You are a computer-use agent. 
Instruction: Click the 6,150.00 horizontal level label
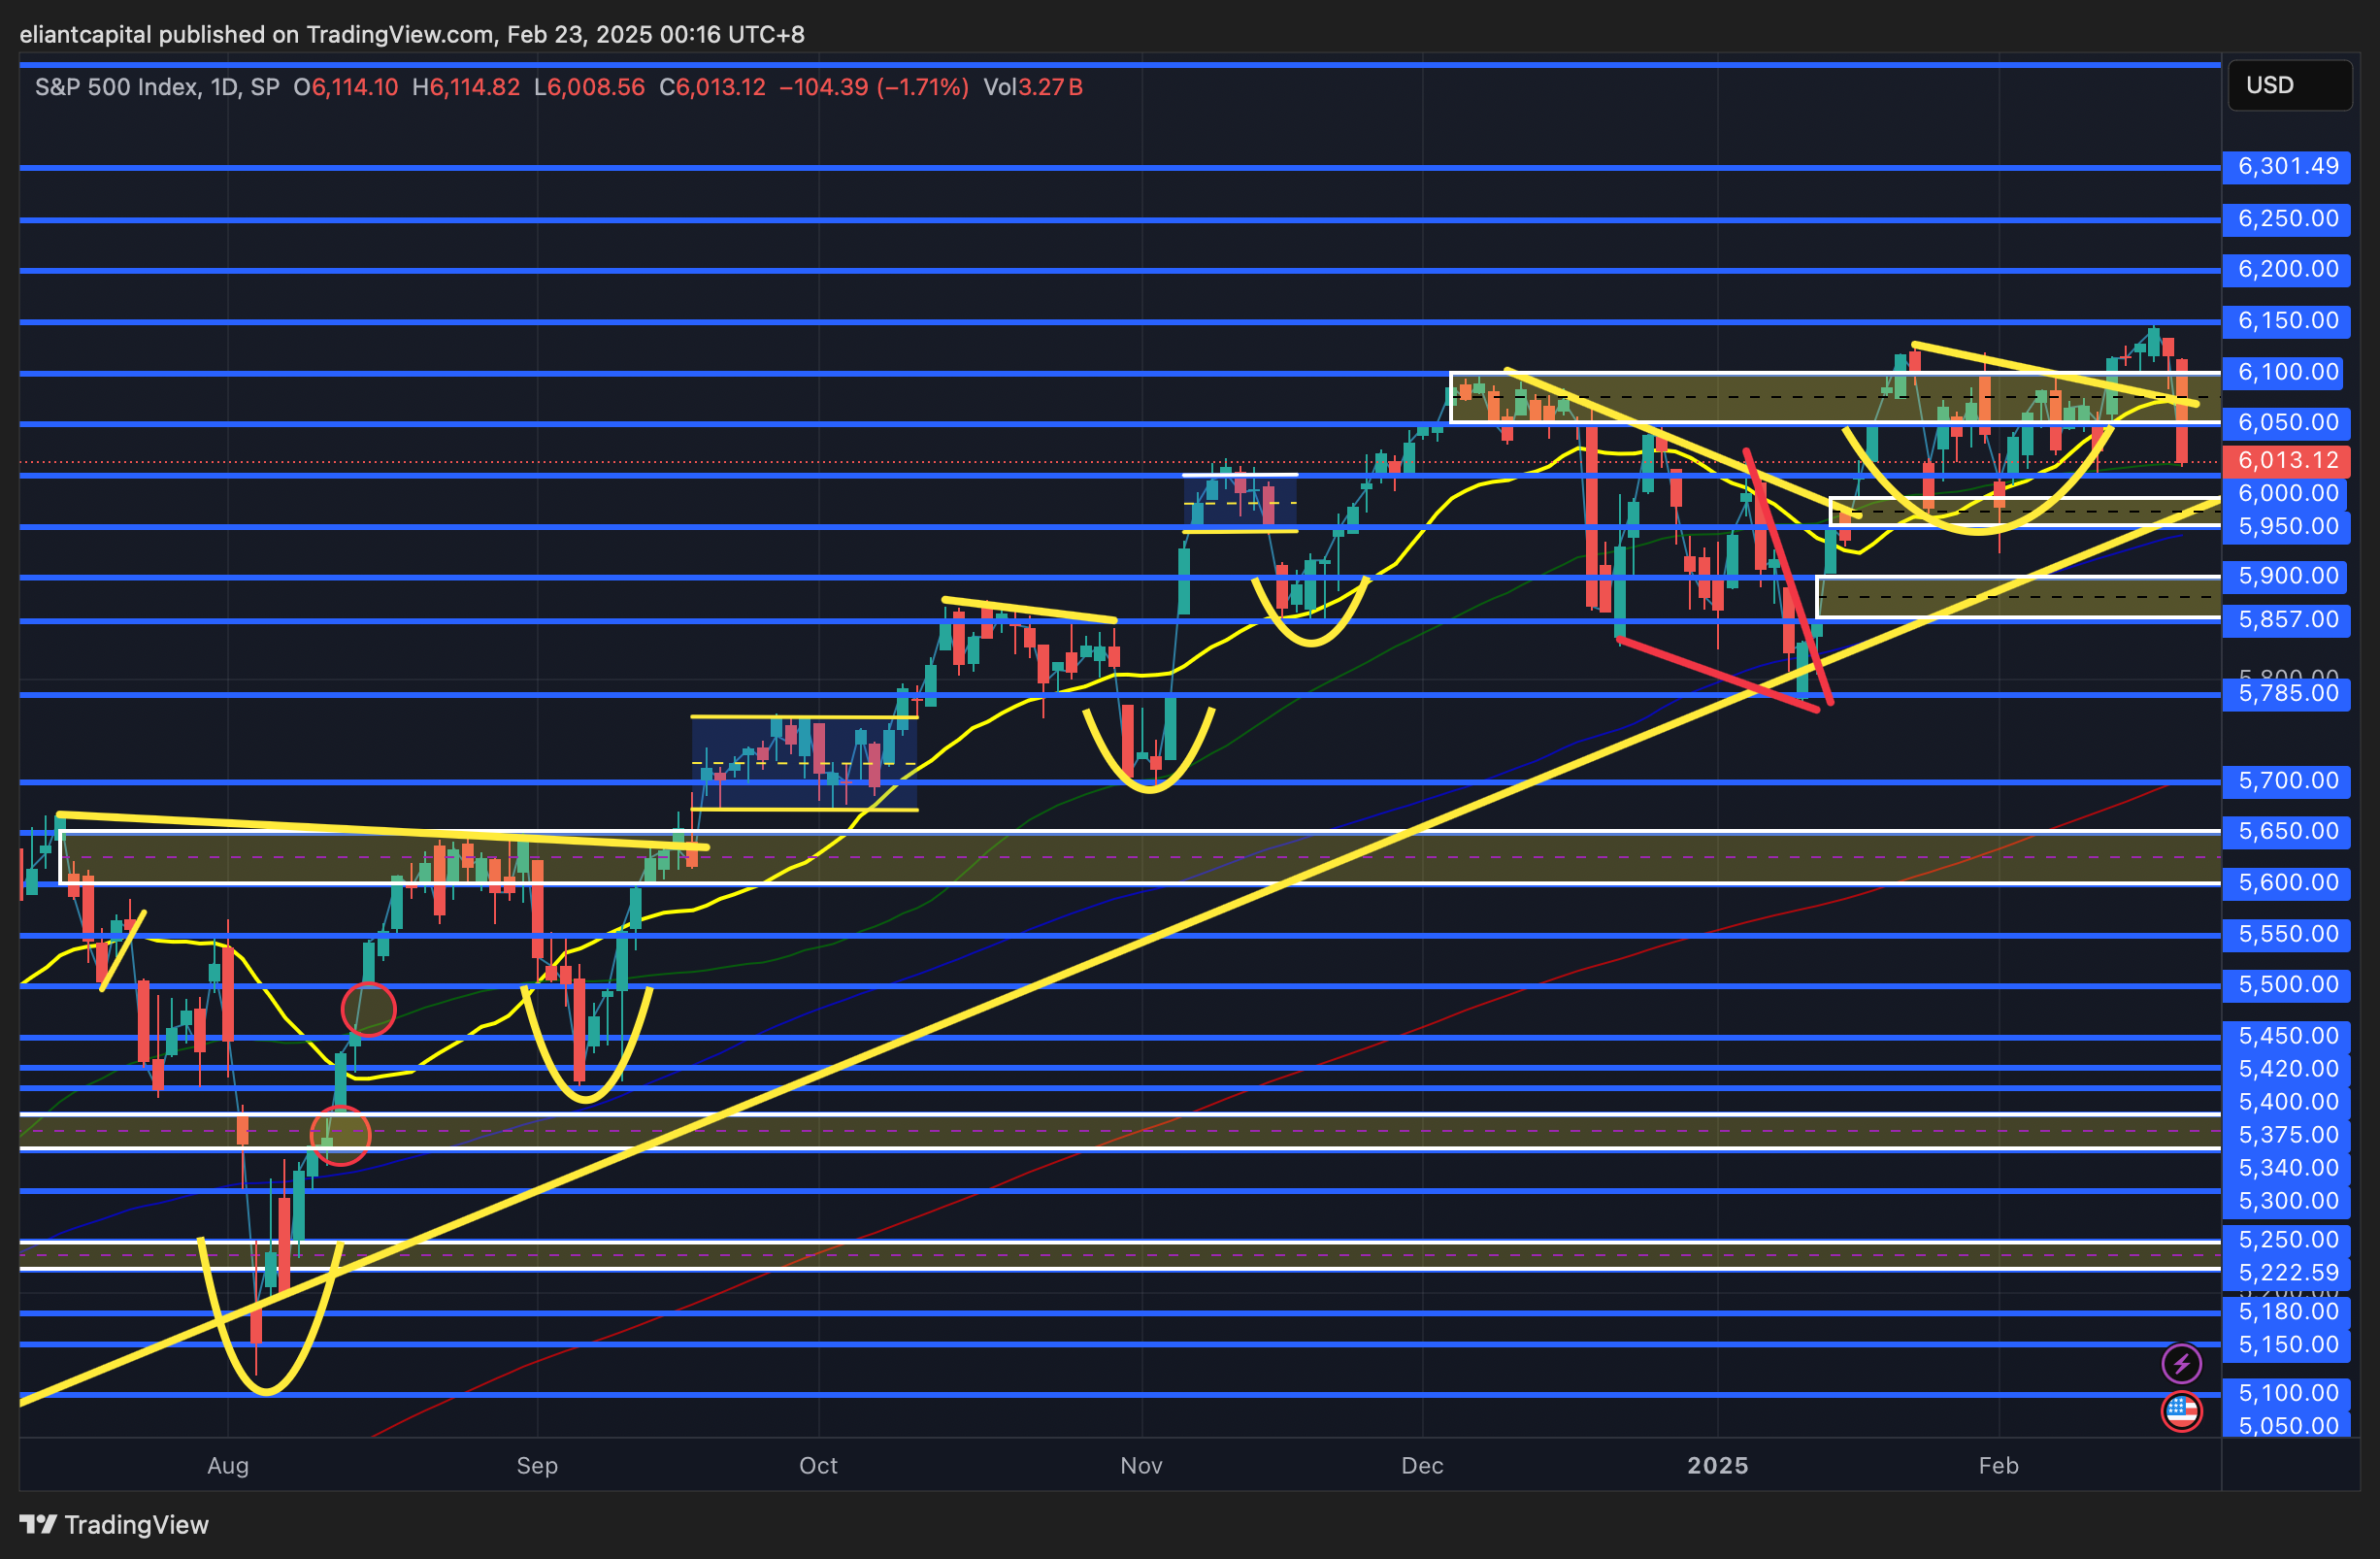click(x=2287, y=320)
